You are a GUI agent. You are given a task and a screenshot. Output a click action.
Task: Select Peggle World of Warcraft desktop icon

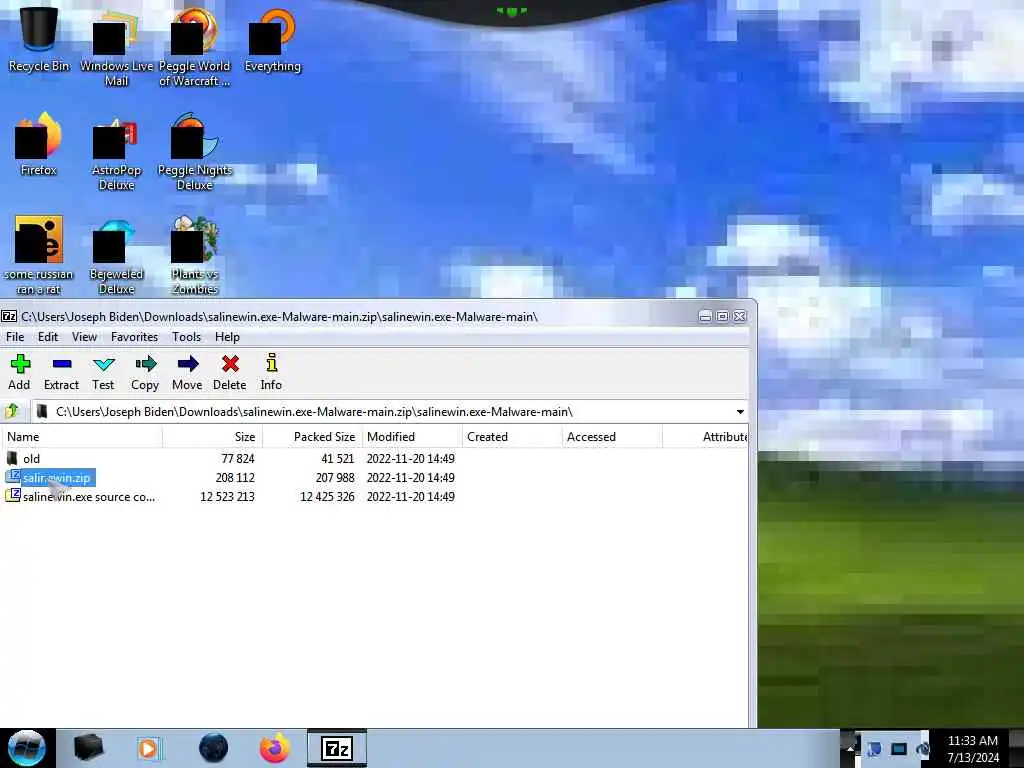tap(195, 46)
